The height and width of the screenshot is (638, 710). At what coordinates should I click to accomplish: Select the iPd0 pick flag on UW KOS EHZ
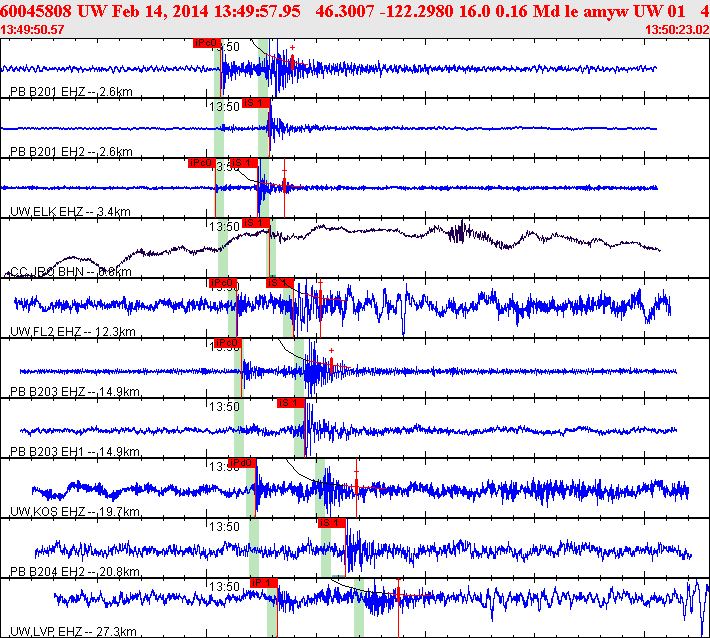click(242, 463)
